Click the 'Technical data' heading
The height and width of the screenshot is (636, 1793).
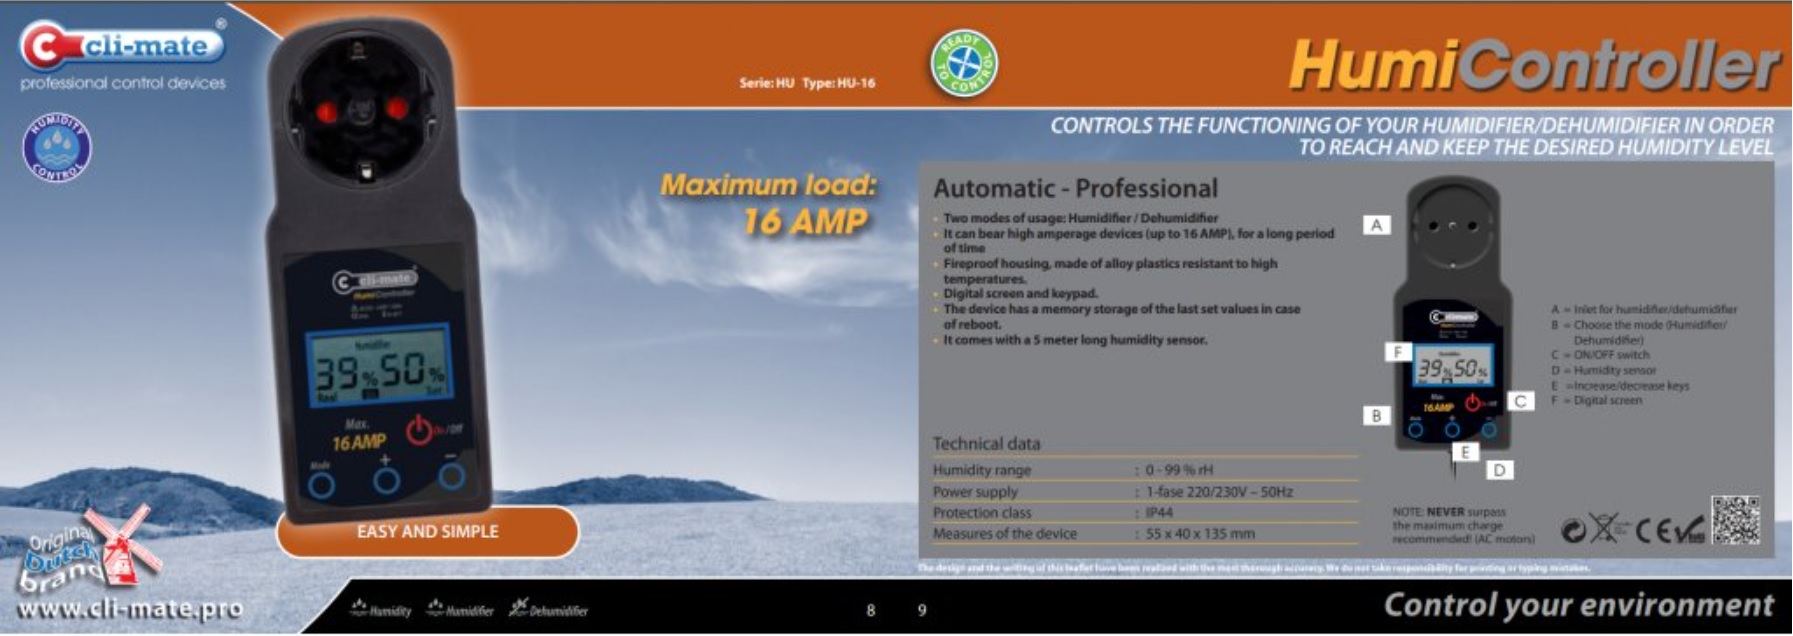986,443
